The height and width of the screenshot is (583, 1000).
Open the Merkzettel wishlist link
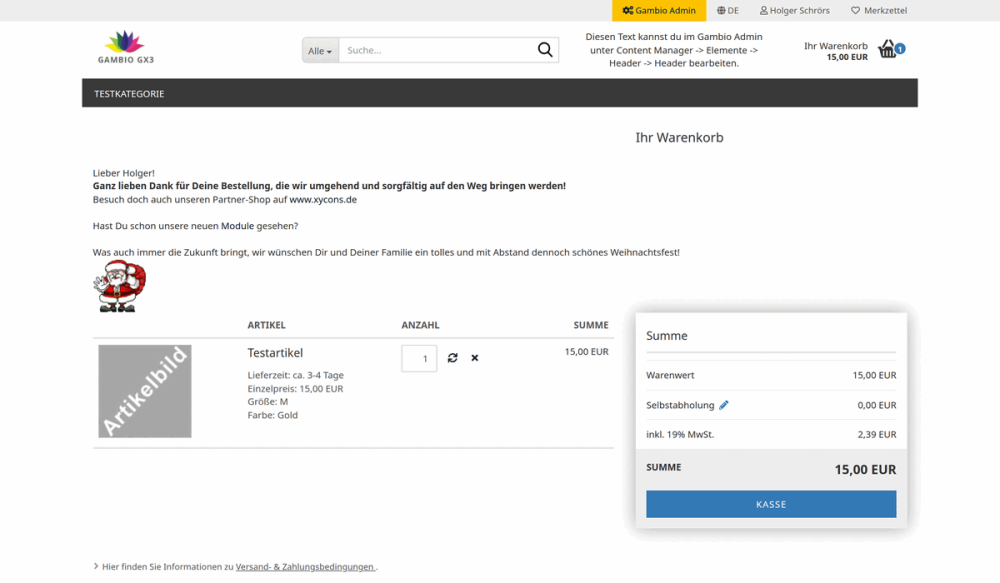879,10
